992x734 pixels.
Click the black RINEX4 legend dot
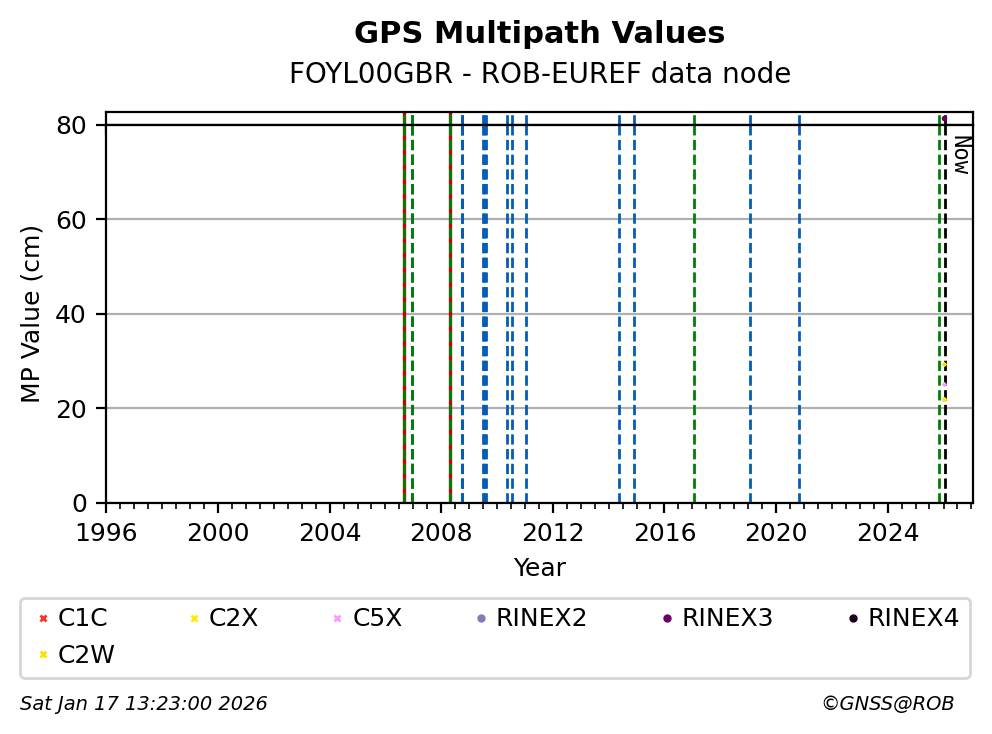pyautogui.click(x=853, y=619)
